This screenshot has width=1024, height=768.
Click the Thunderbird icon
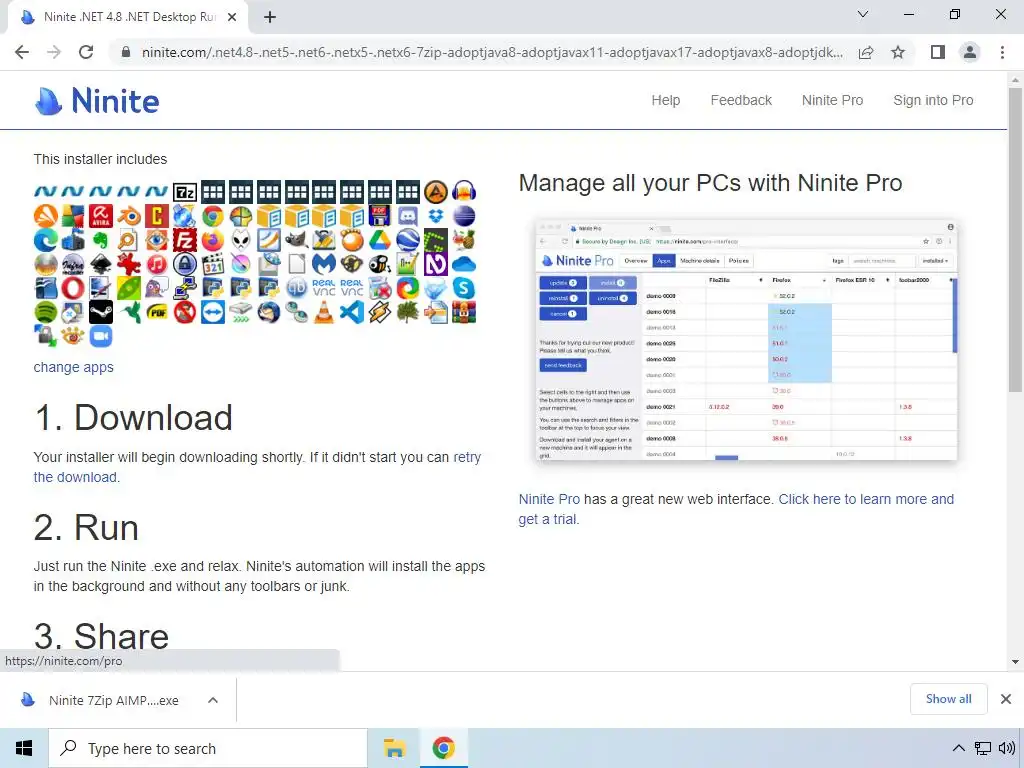click(268, 312)
